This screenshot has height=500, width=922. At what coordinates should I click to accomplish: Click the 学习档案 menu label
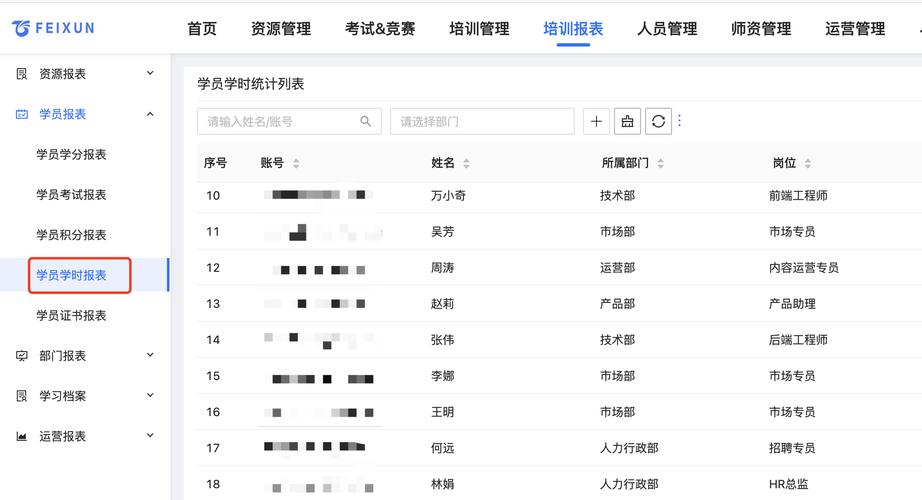(62, 396)
